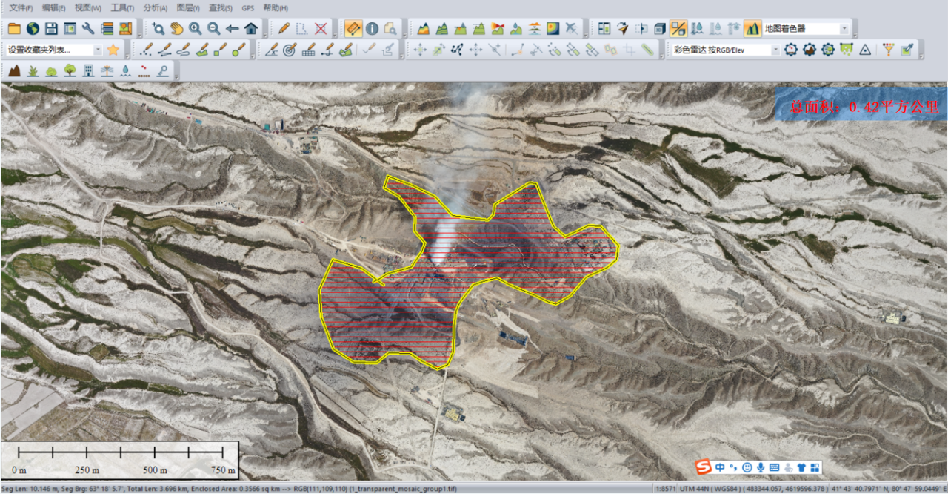Go to the Home full view icon
The width and height of the screenshot is (949, 494).
[x=250, y=28]
